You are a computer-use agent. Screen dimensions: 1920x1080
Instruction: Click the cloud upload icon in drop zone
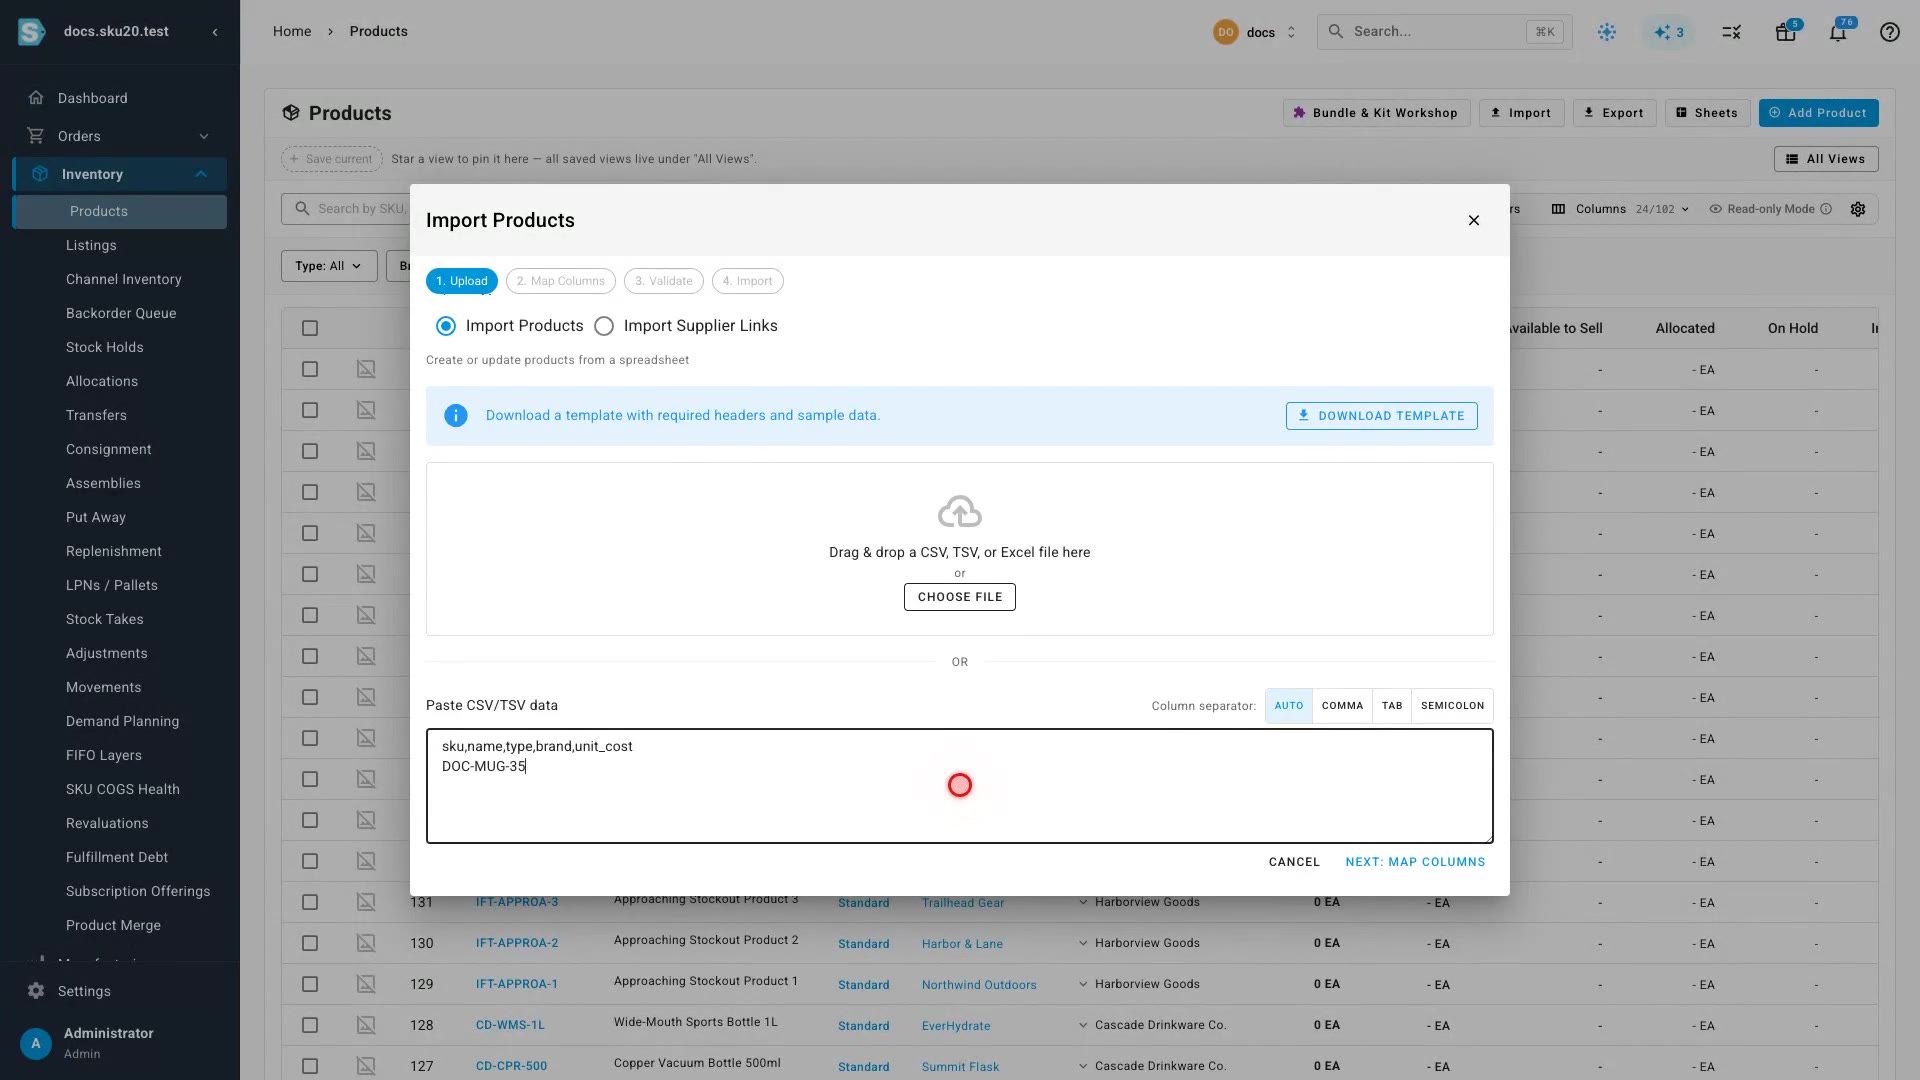960,512
